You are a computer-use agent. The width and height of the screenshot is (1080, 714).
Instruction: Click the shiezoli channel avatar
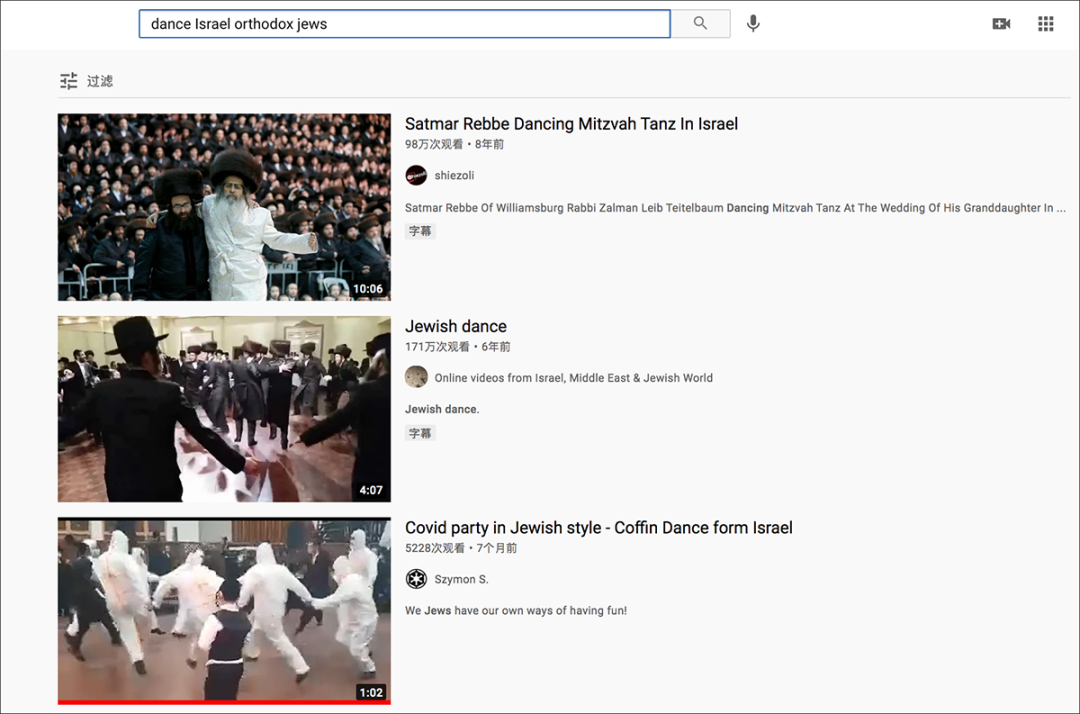tap(416, 176)
